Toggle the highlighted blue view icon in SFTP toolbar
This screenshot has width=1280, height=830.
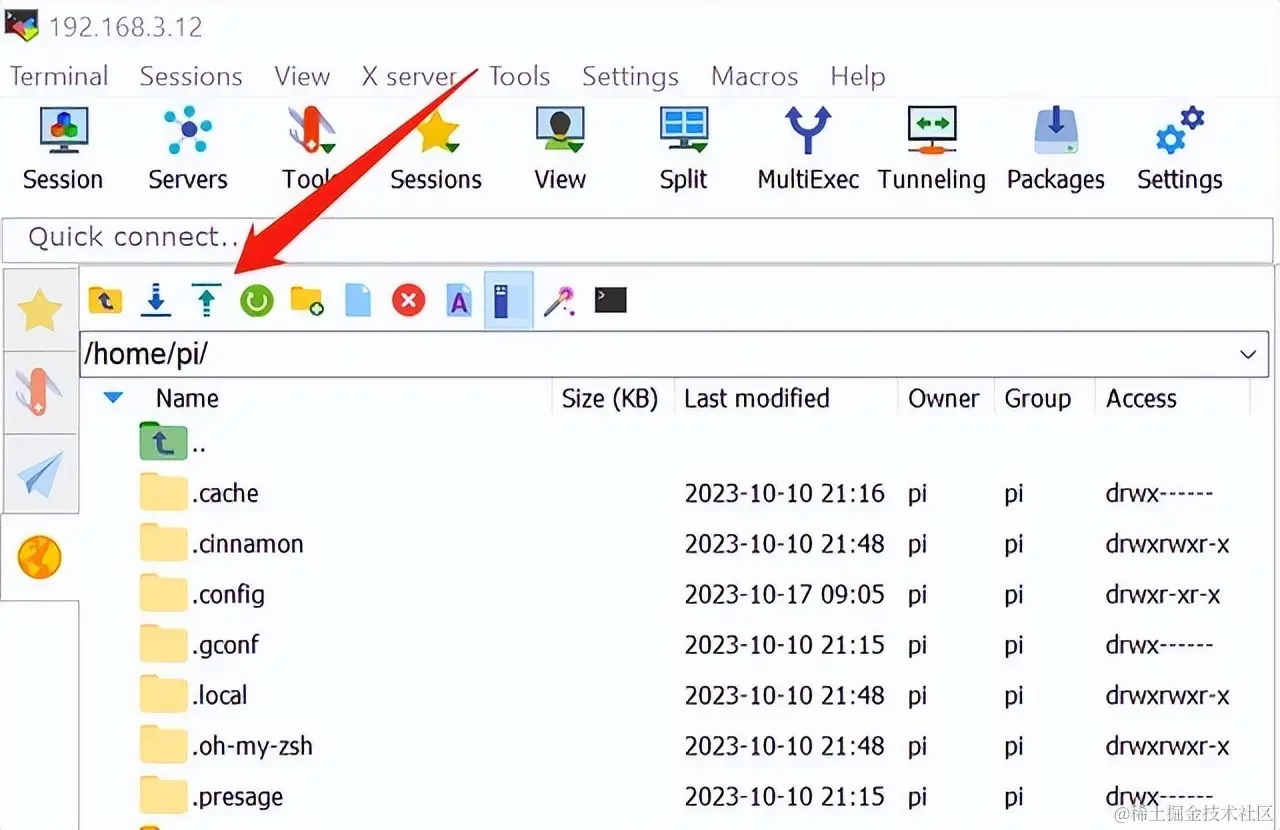[508, 300]
